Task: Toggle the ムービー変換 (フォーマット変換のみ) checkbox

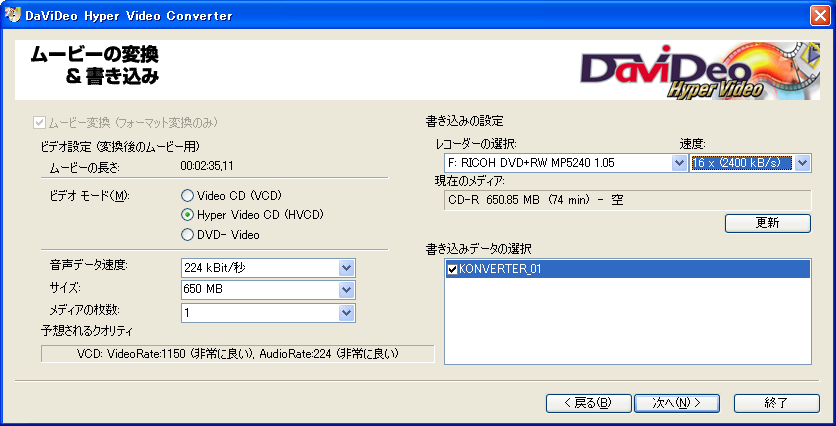Action: pyautogui.click(x=39, y=123)
